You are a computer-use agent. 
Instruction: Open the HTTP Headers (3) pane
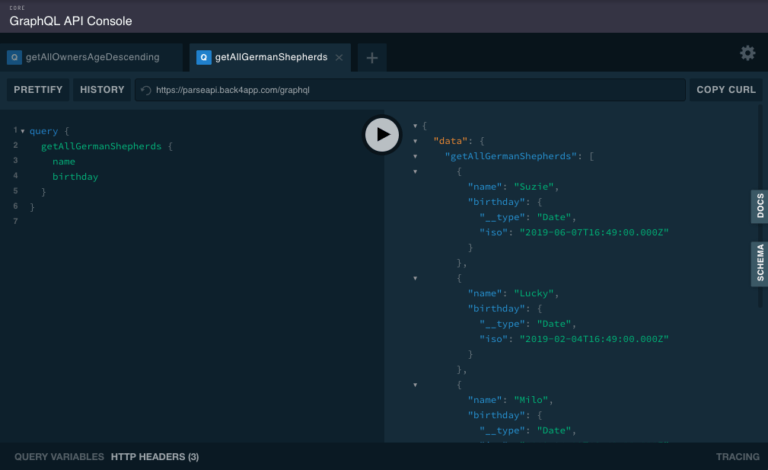pos(155,457)
